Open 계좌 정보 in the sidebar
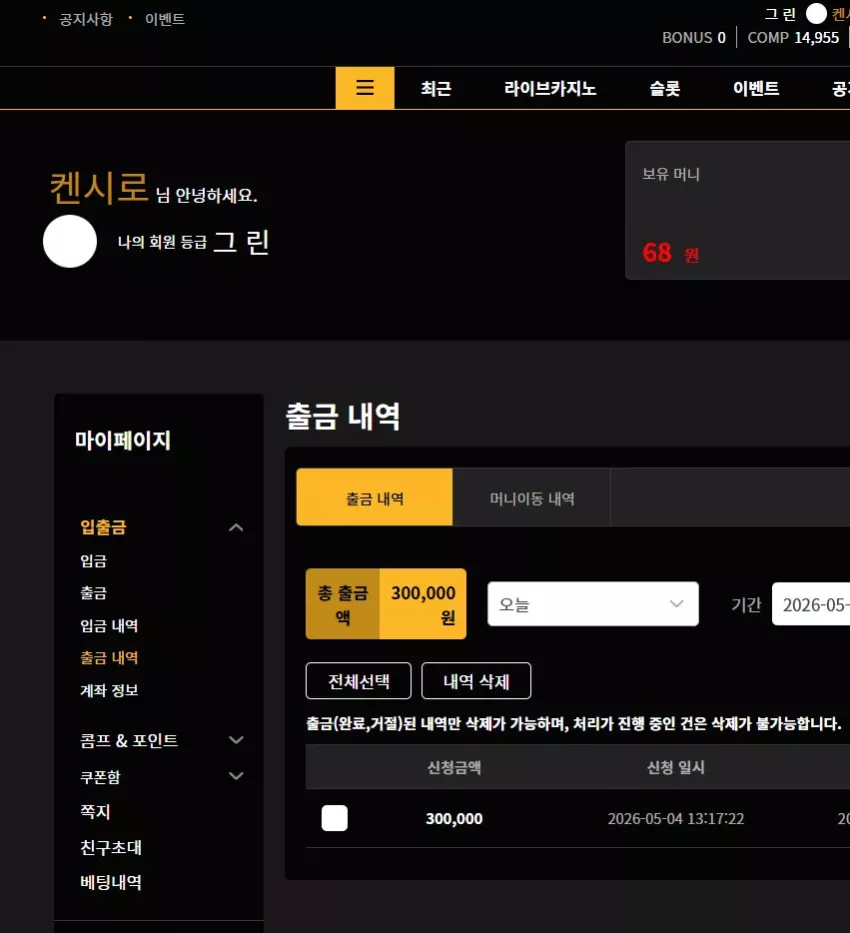This screenshot has height=933, width=850. [109, 690]
